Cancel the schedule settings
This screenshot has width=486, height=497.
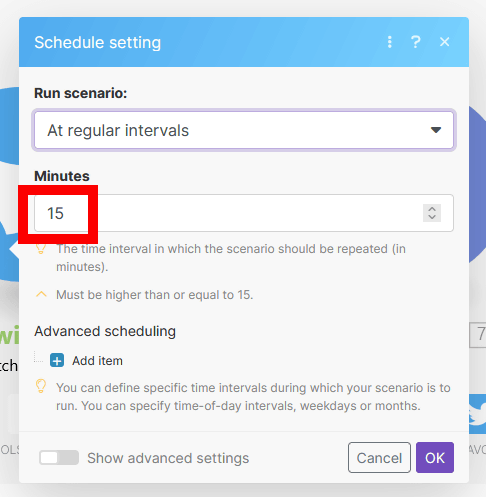379,458
